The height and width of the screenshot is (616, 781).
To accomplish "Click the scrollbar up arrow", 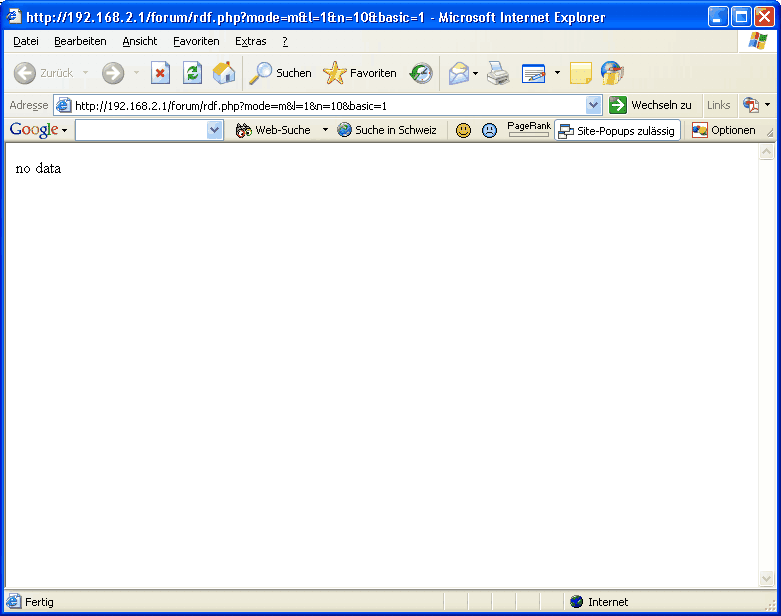I will point(766,151).
